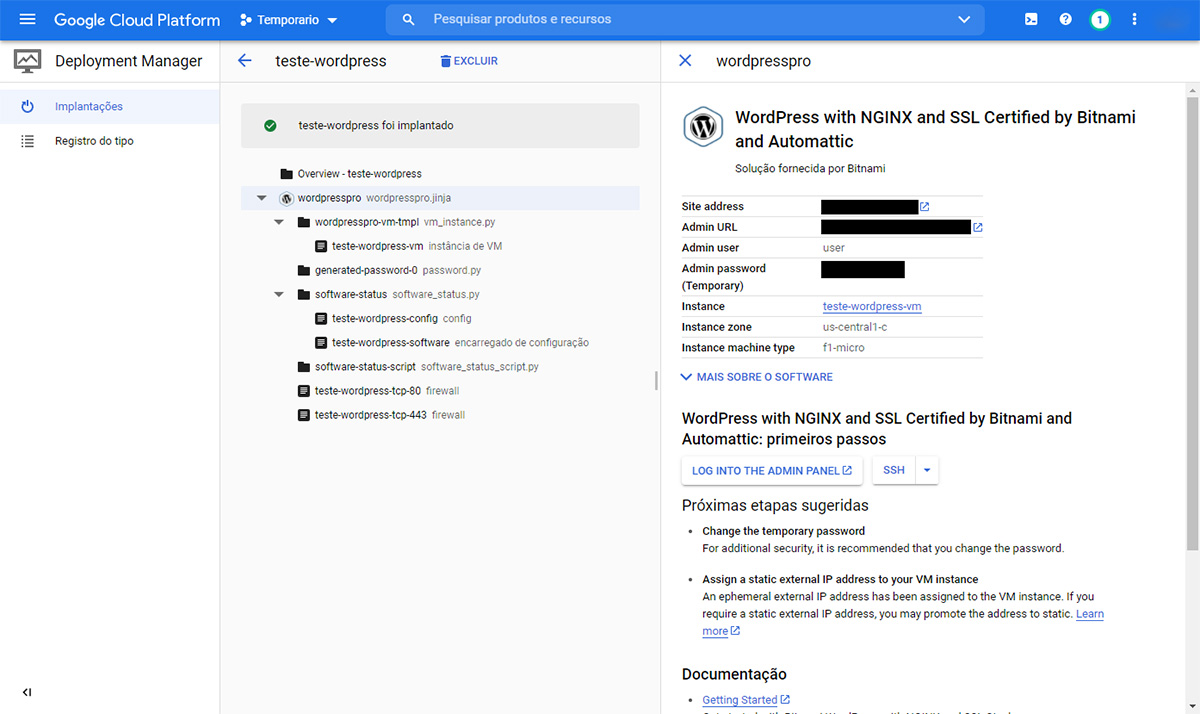The image size is (1200, 714).
Task: Open the Admin URL external link icon
Action: [x=977, y=228]
